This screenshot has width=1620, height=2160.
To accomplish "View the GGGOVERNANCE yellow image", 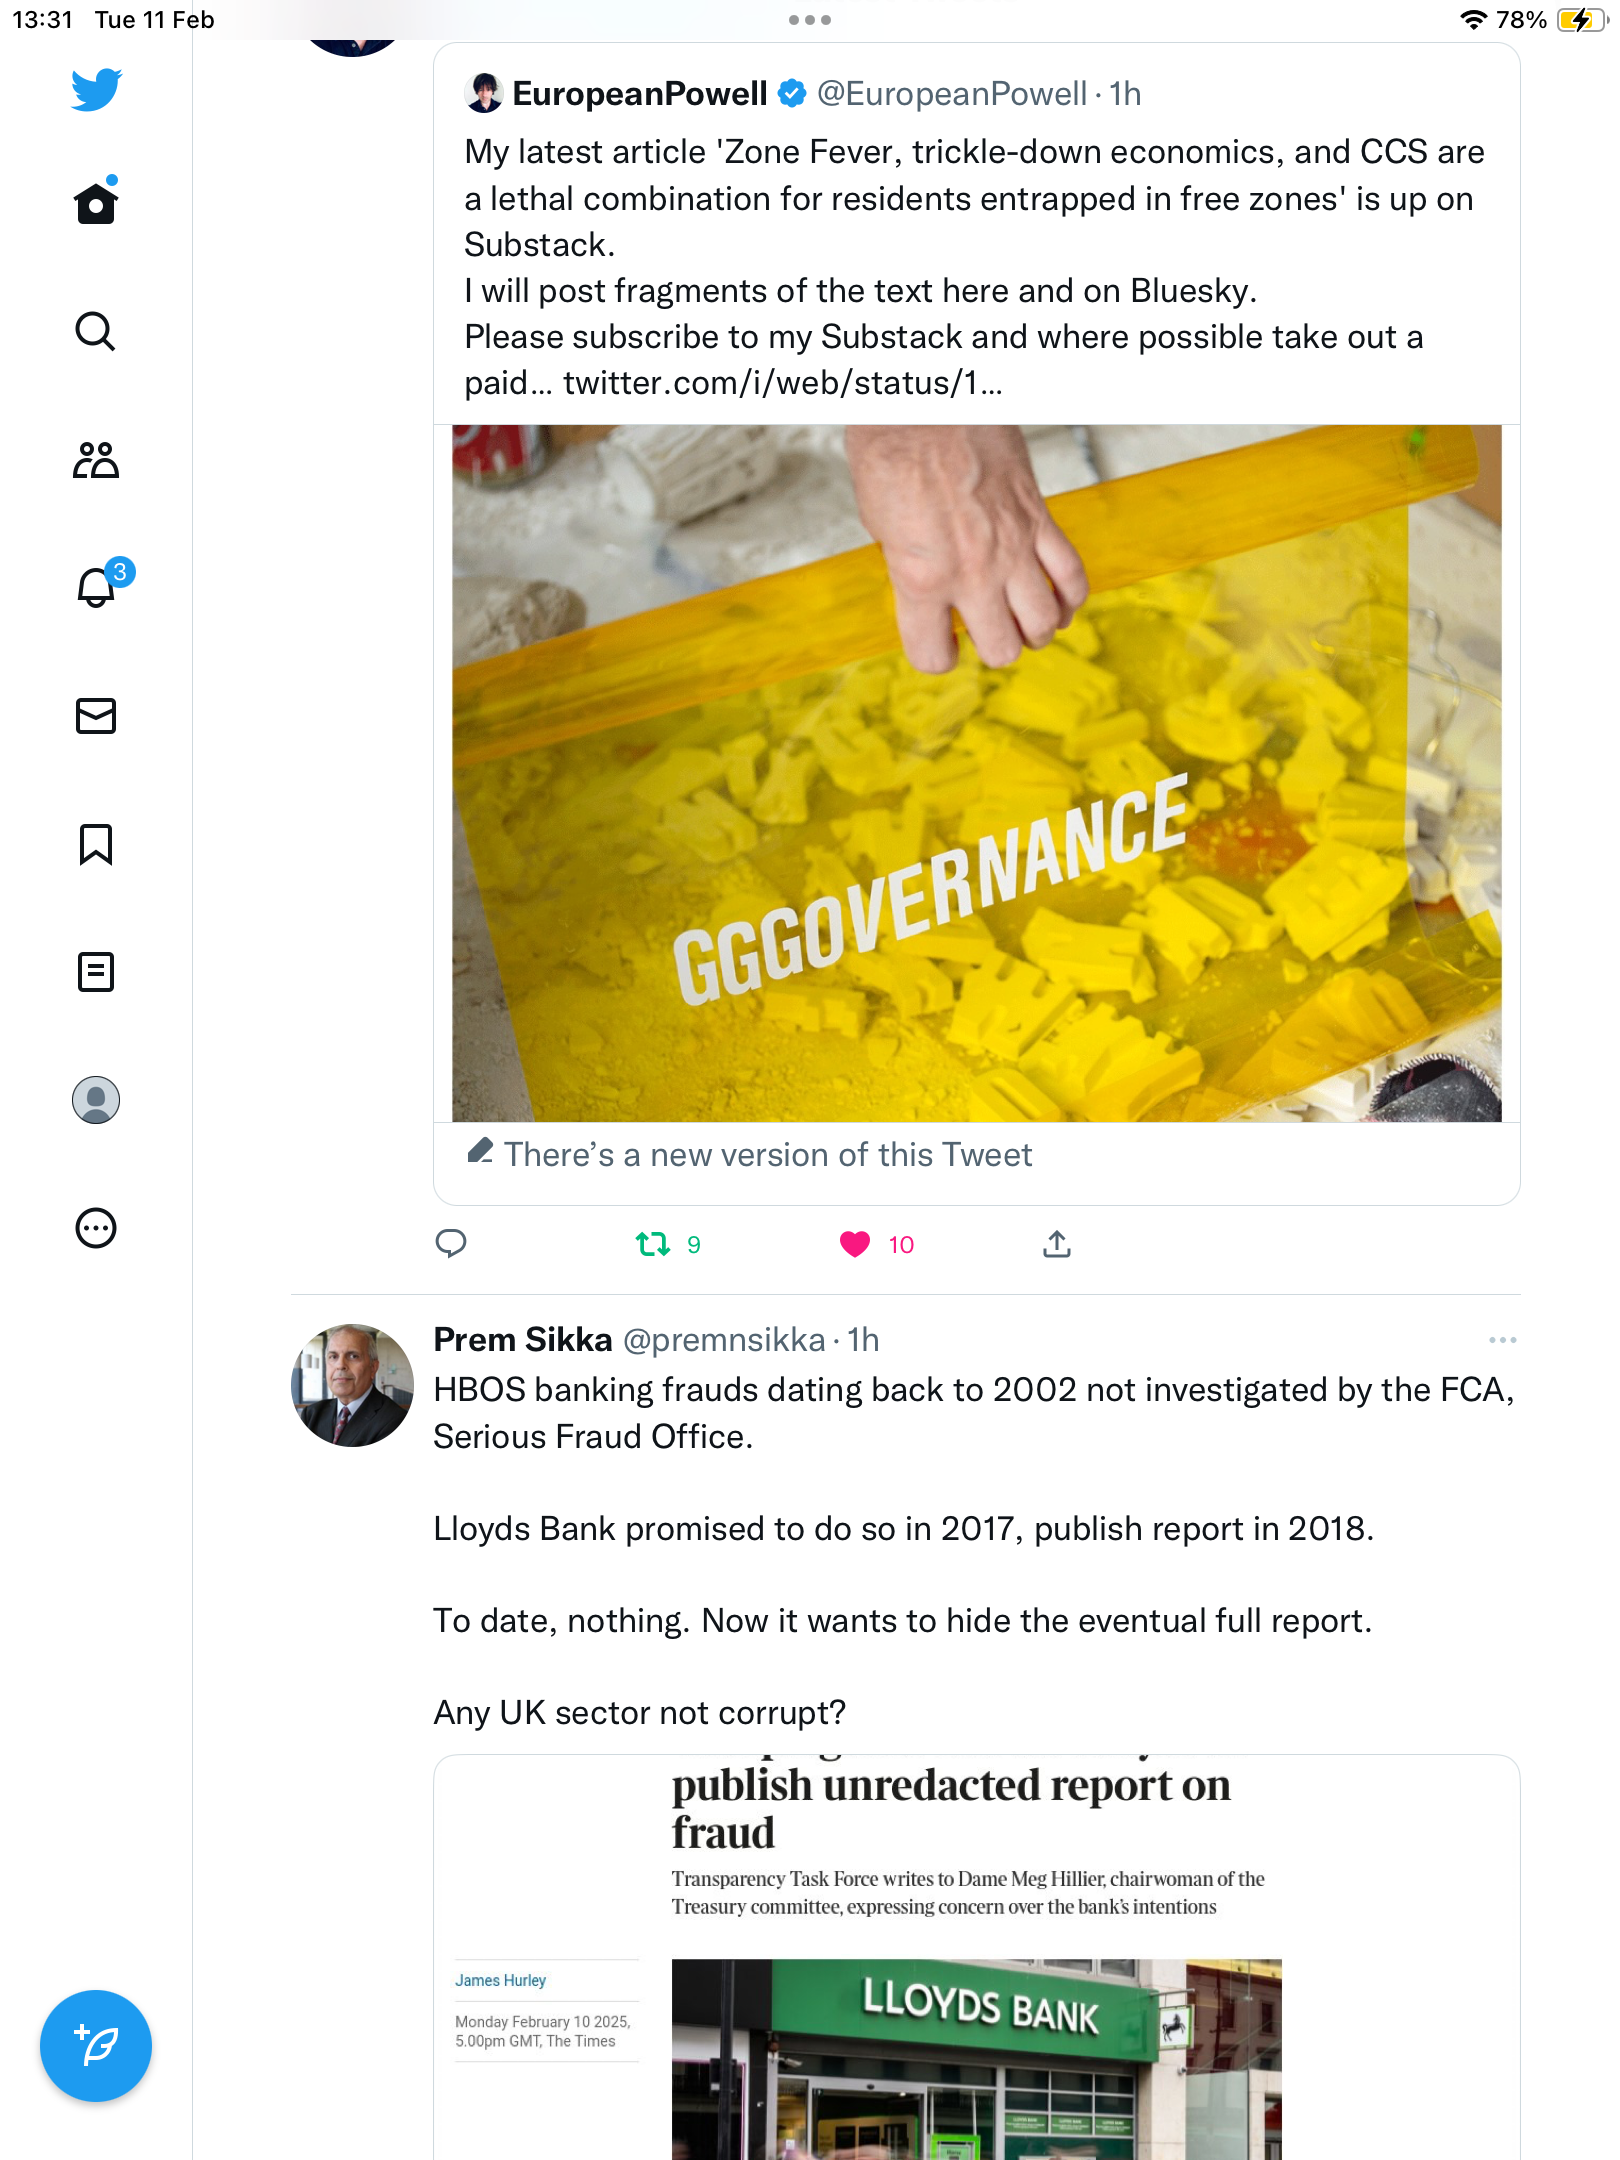I will click(x=977, y=773).
